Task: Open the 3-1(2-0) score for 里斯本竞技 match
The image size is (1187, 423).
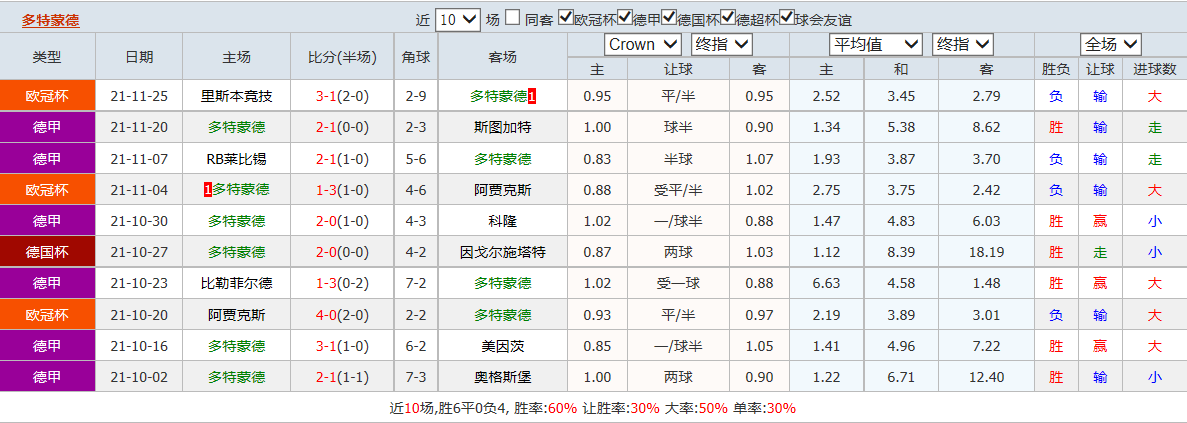Action: 343,96
